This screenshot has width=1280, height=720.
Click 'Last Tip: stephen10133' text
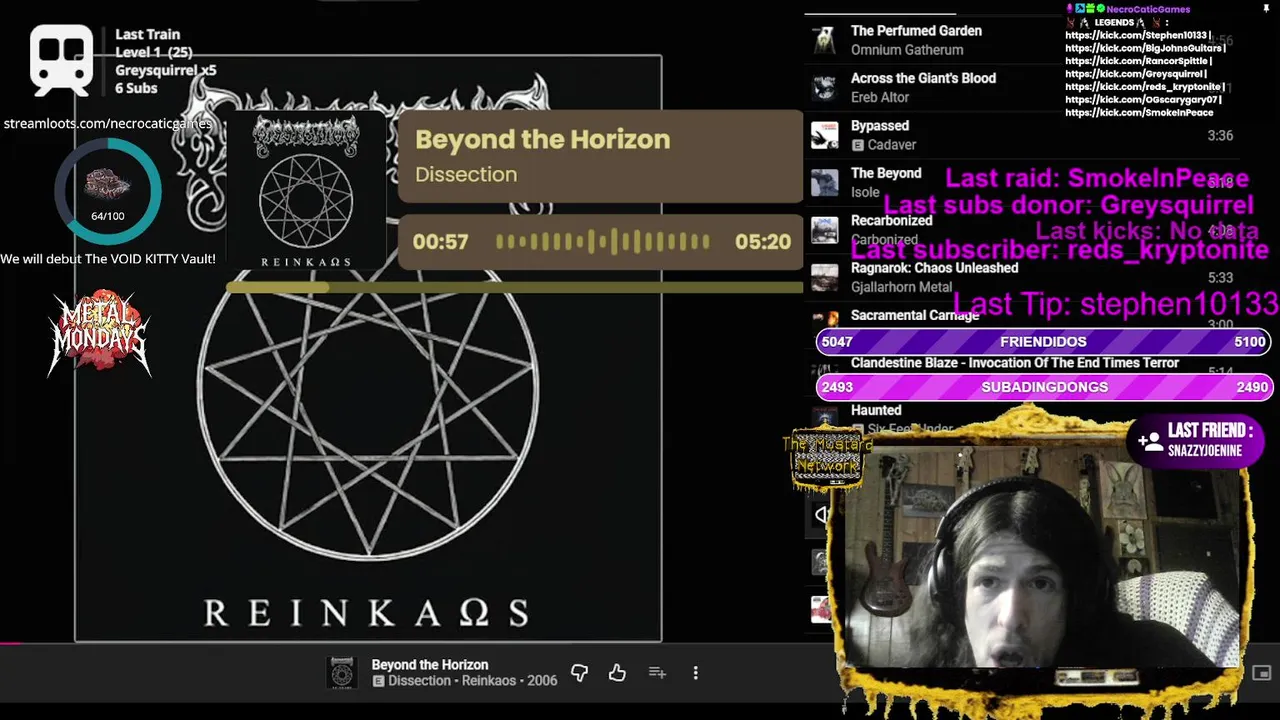pos(1116,303)
